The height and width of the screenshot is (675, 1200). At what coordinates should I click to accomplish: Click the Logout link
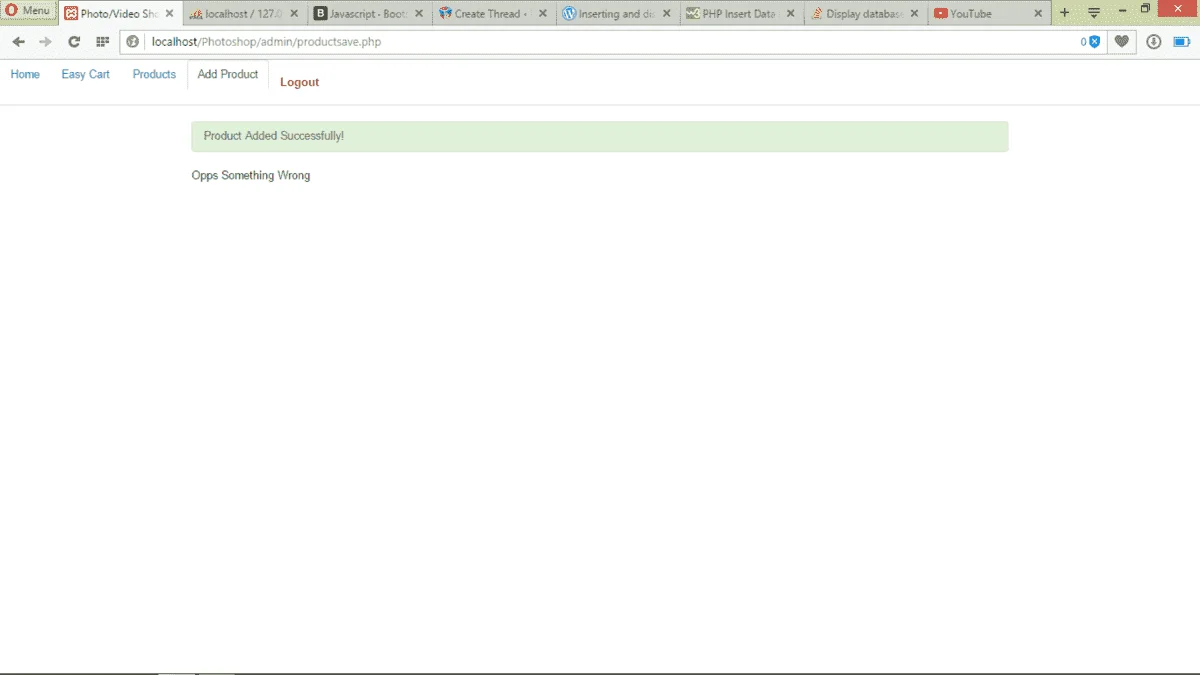(300, 82)
